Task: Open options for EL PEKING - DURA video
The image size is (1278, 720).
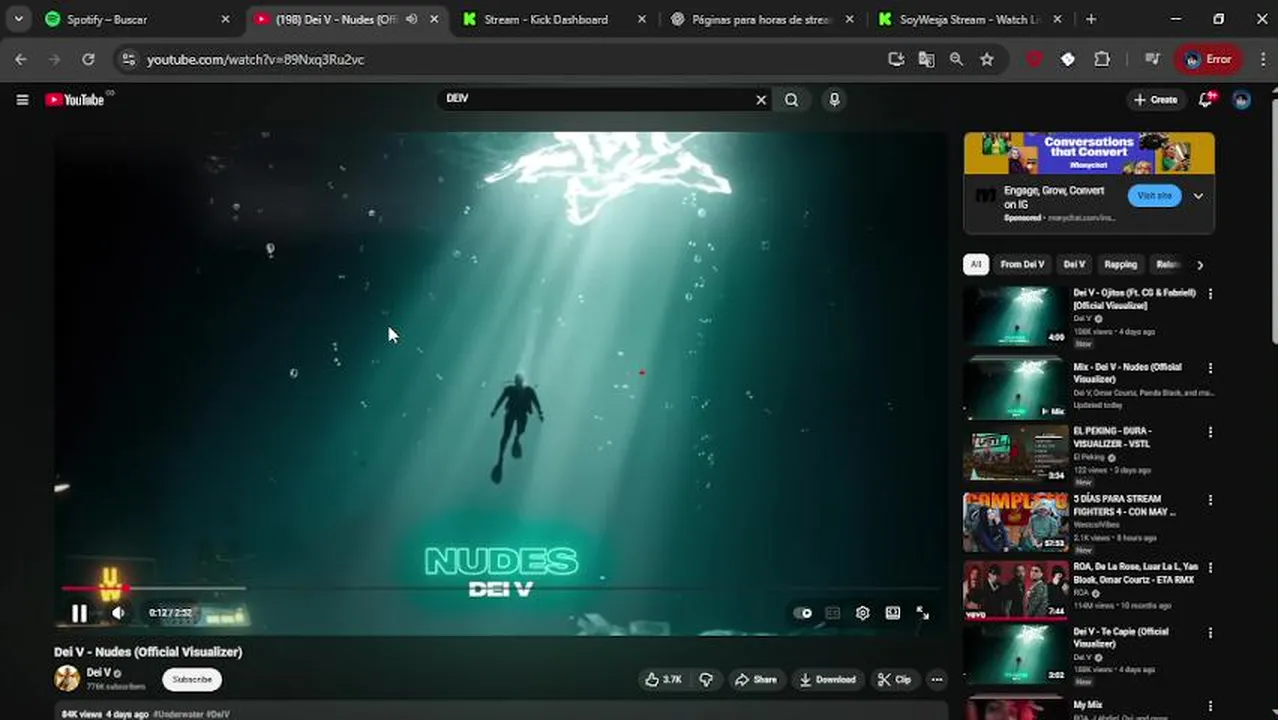Action: (x=1210, y=432)
